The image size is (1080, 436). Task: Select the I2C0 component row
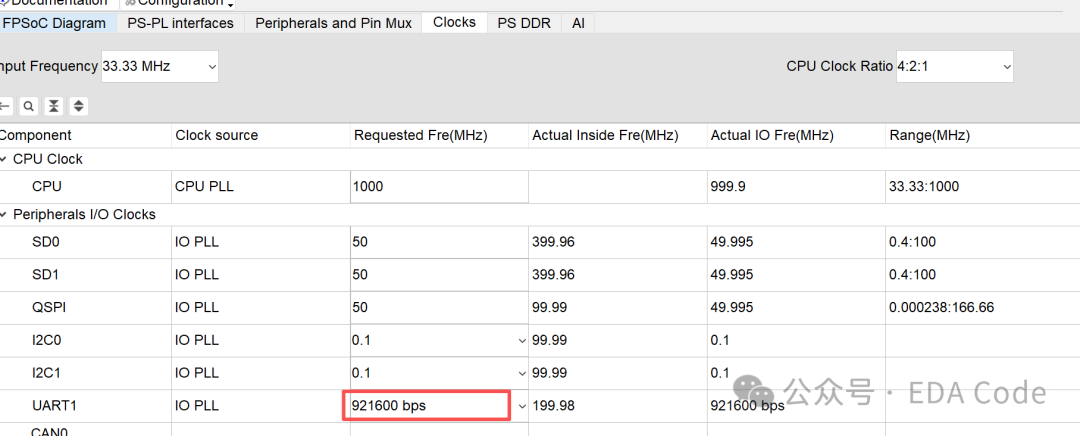click(x=48, y=340)
